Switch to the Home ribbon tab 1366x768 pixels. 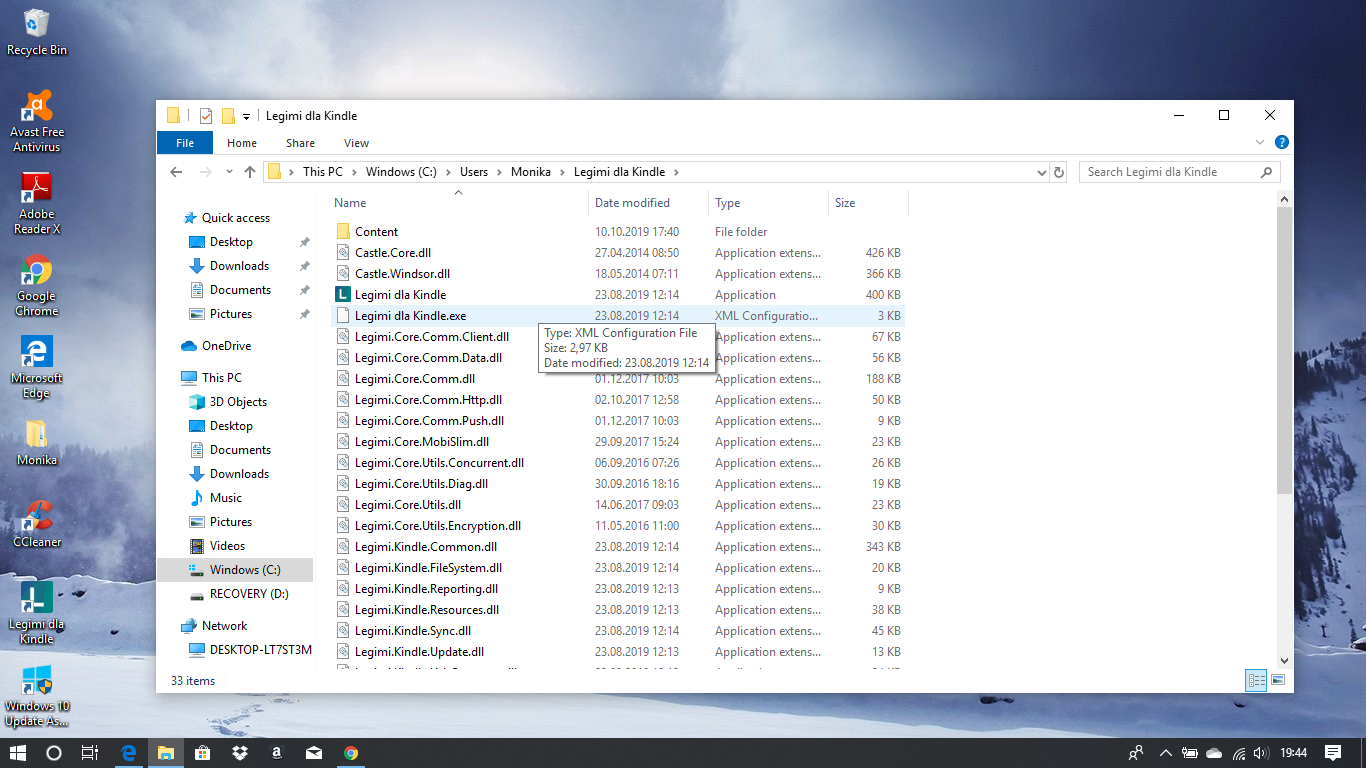pos(242,143)
